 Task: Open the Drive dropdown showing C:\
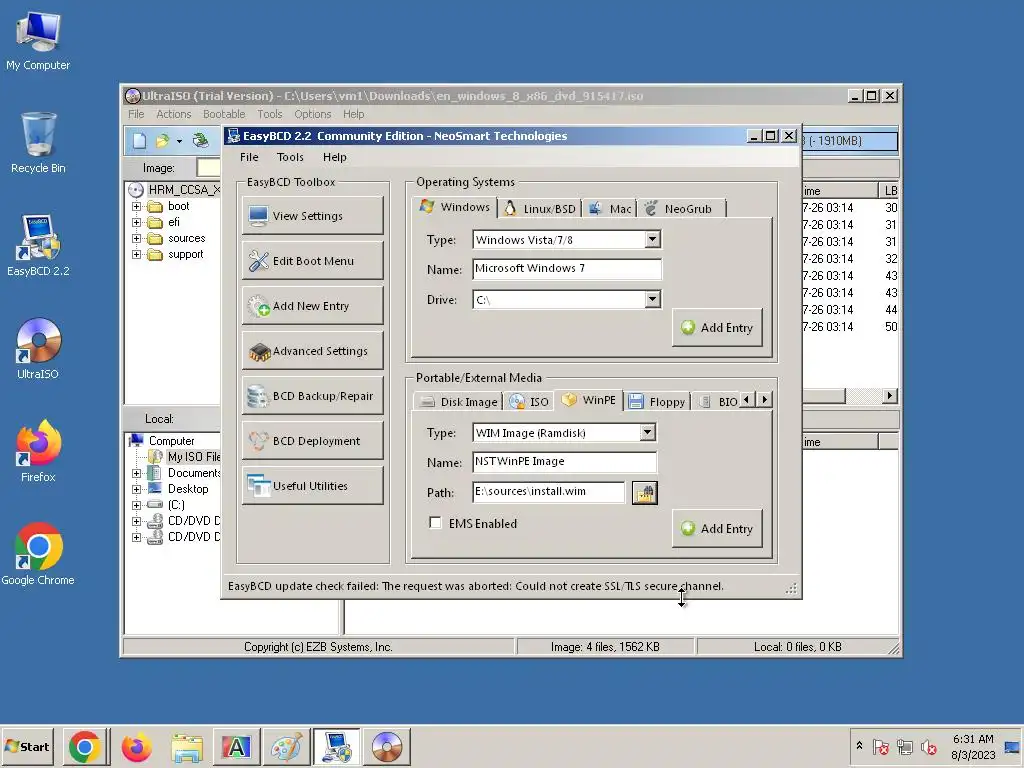click(652, 299)
